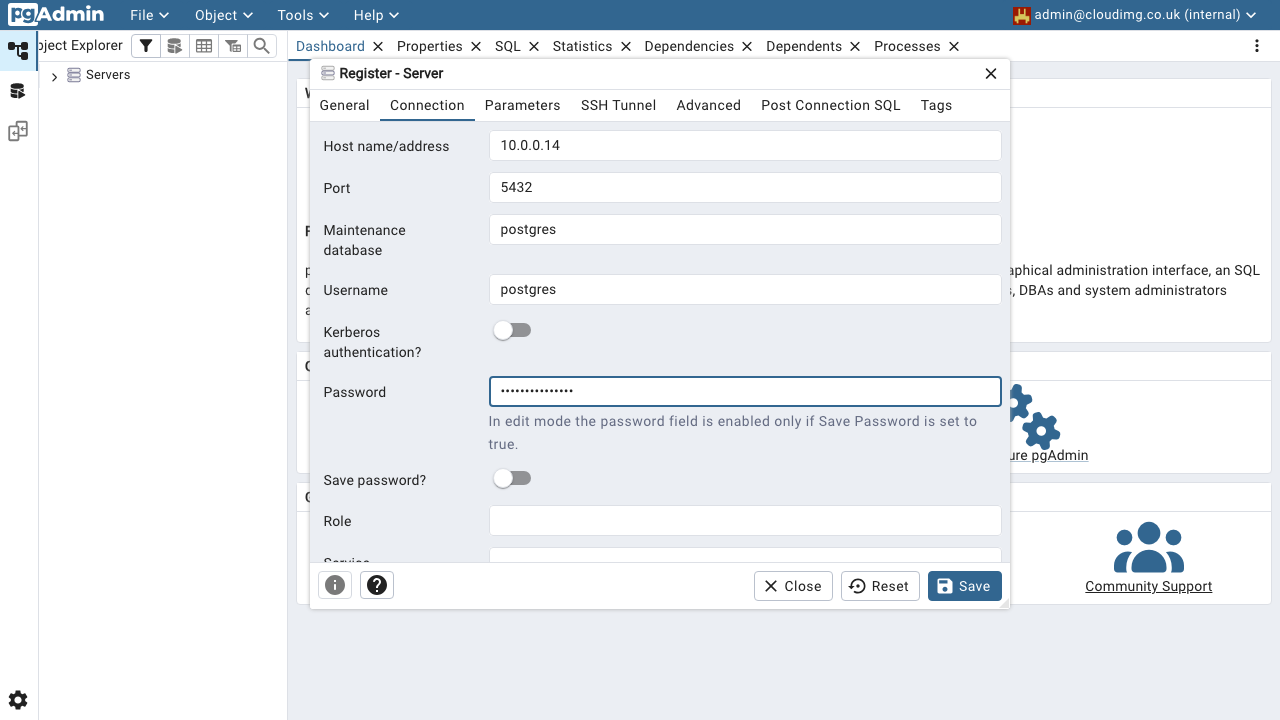Switch to the Parameters tab in dialog
1280x720 pixels.
(x=522, y=105)
